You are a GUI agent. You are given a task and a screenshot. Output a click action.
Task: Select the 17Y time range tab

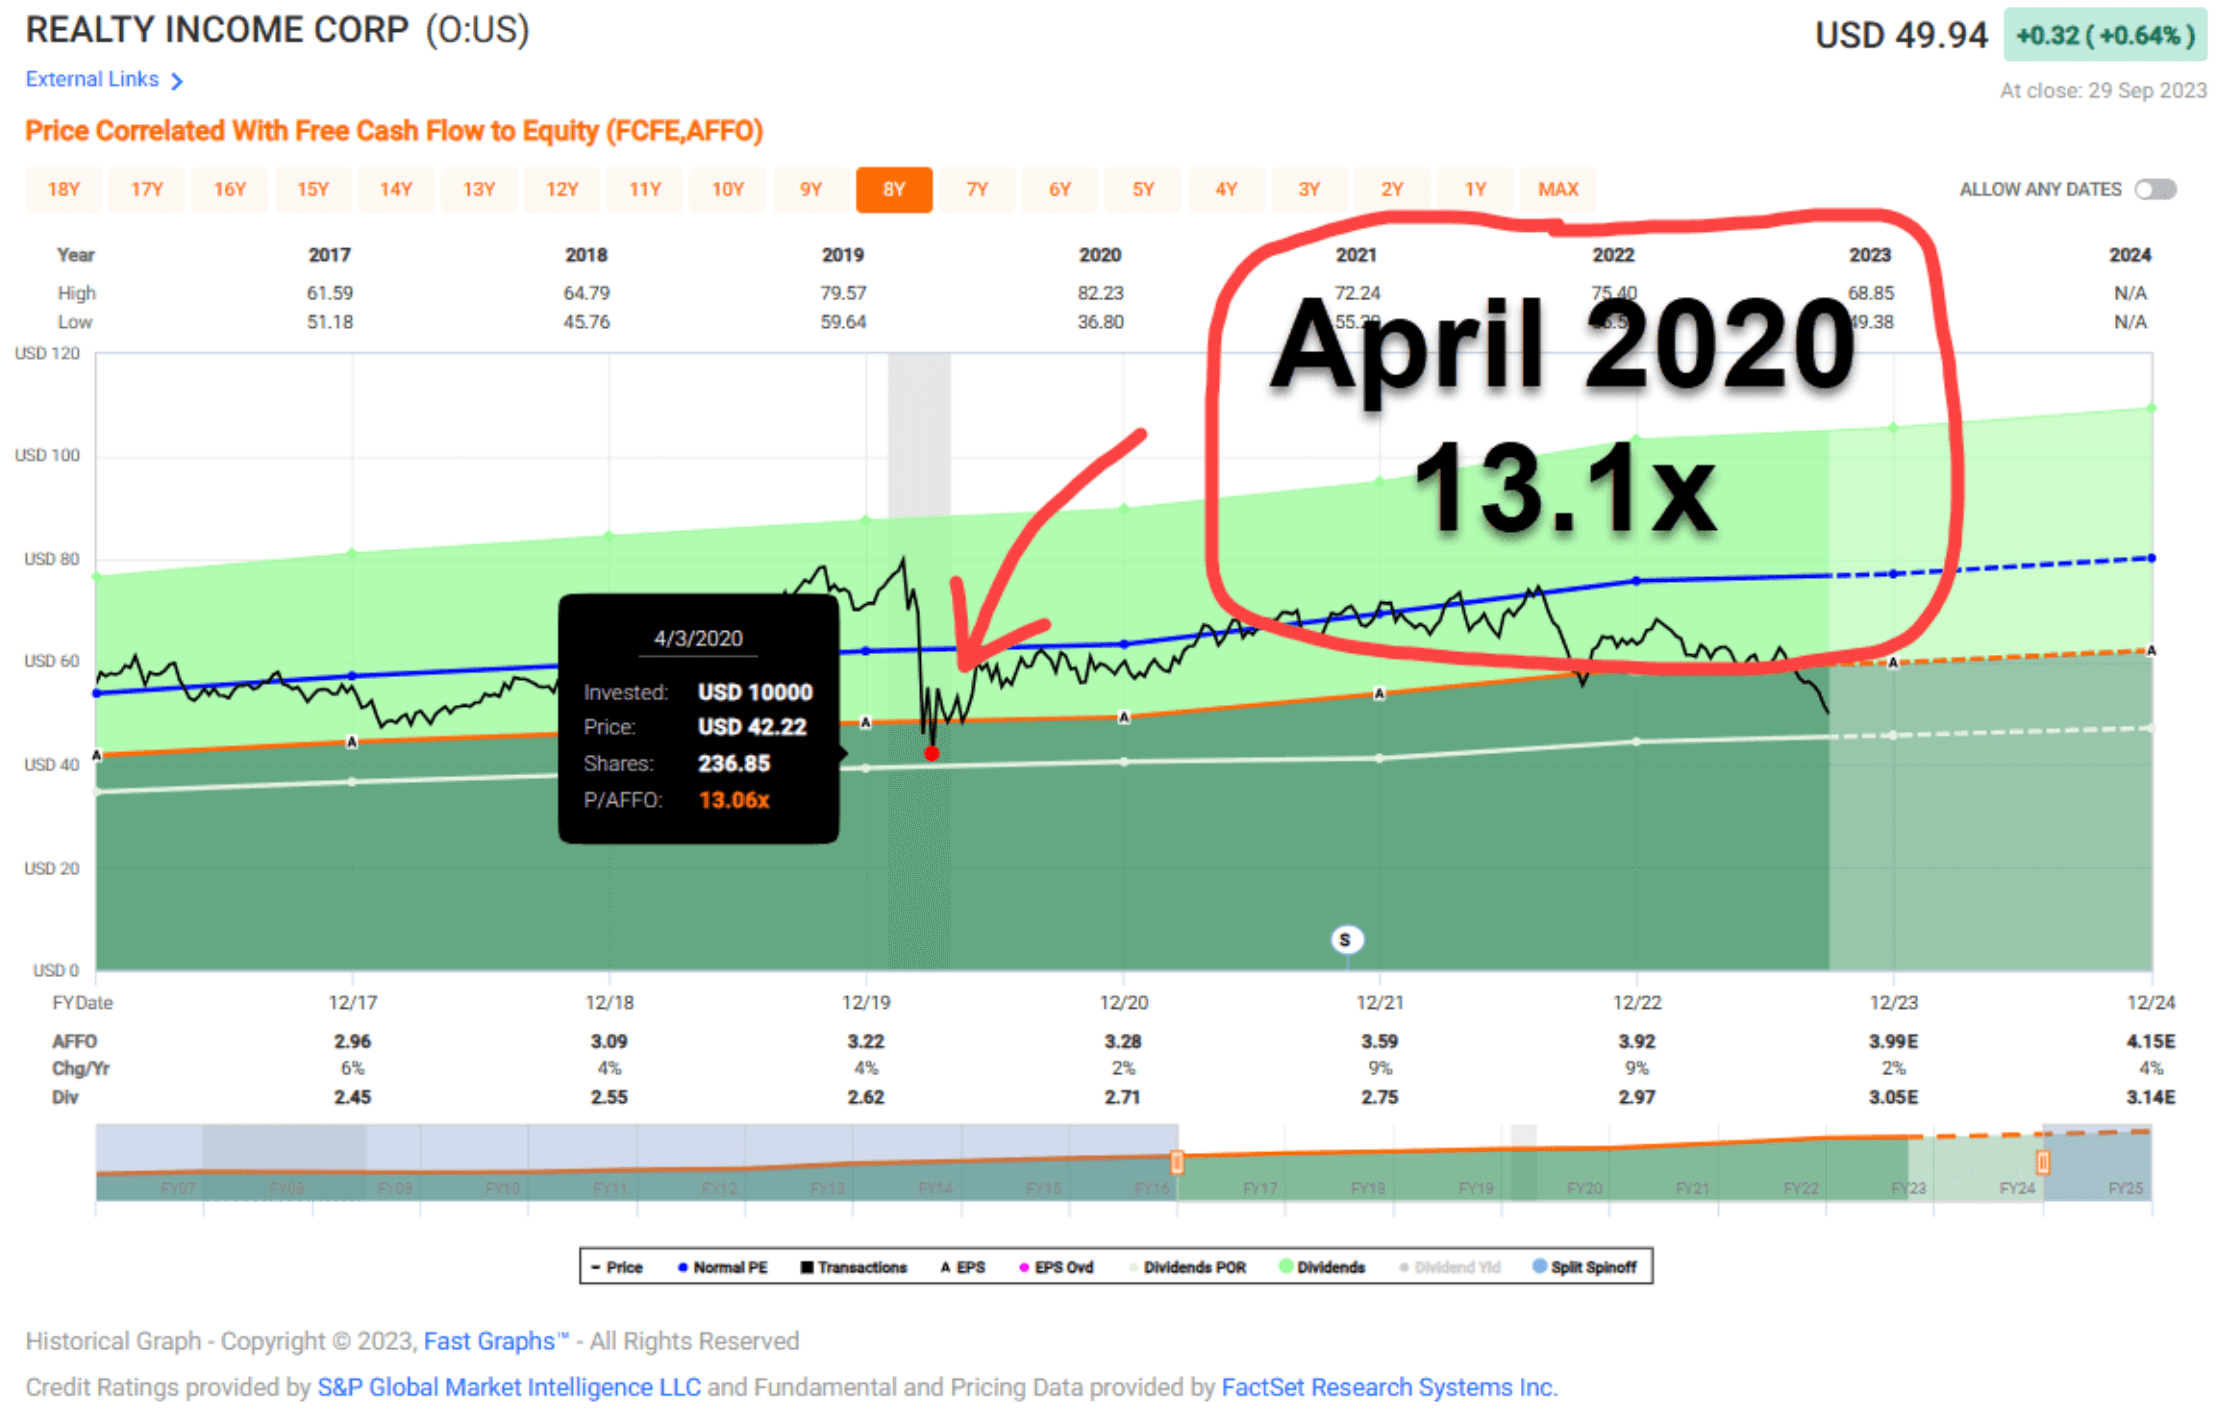tap(147, 189)
